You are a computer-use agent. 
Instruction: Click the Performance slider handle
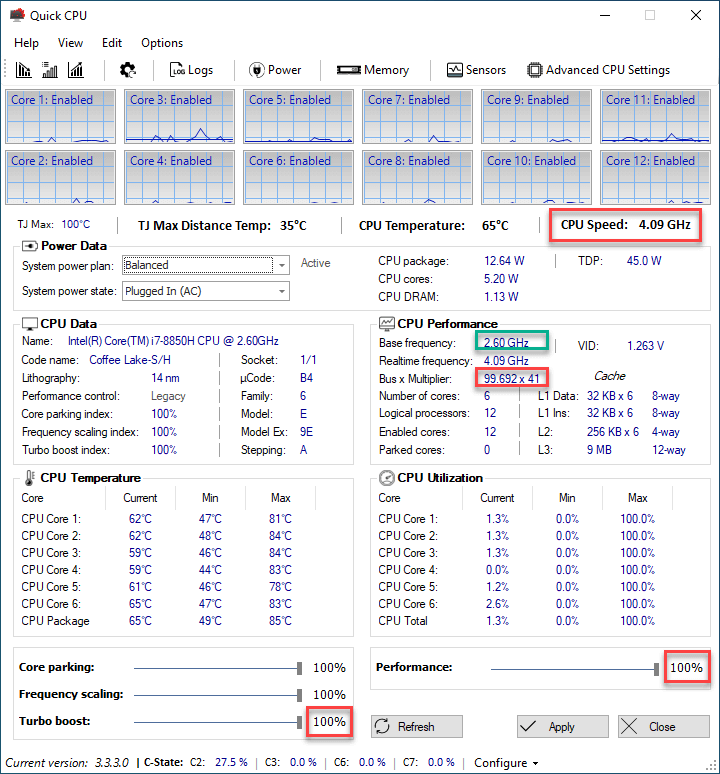(x=656, y=668)
